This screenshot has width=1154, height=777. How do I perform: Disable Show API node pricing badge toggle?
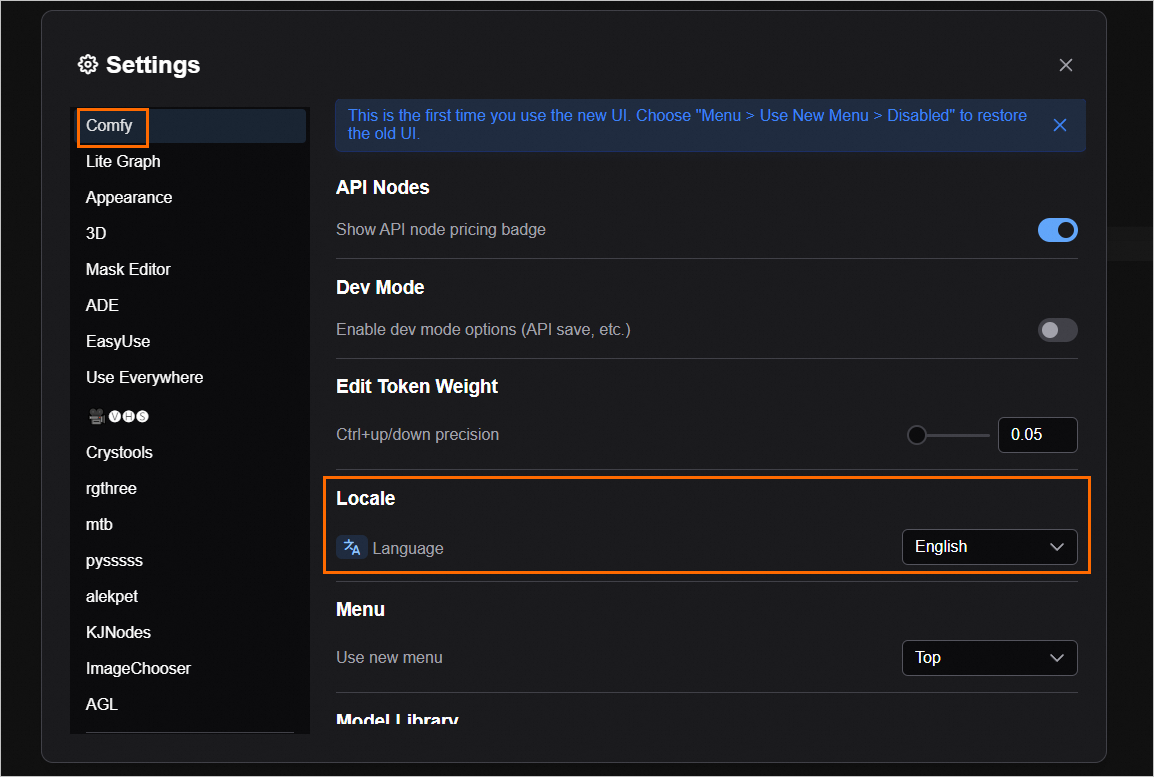(x=1058, y=230)
